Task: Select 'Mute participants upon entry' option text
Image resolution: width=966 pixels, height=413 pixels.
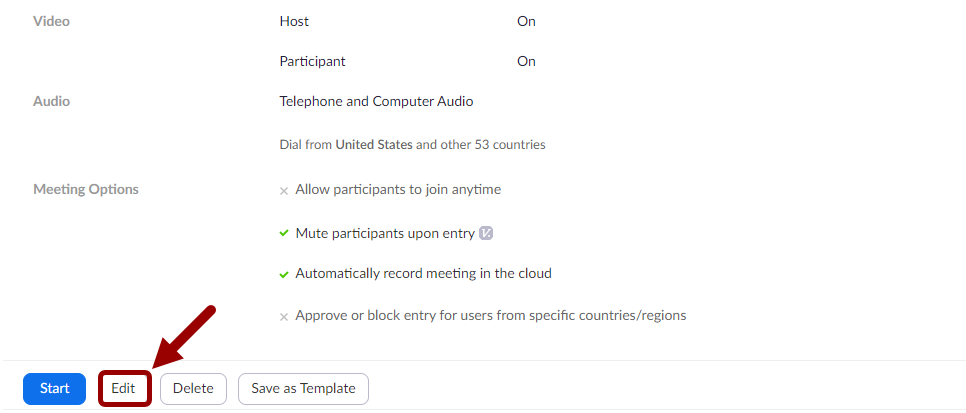Action: click(385, 233)
